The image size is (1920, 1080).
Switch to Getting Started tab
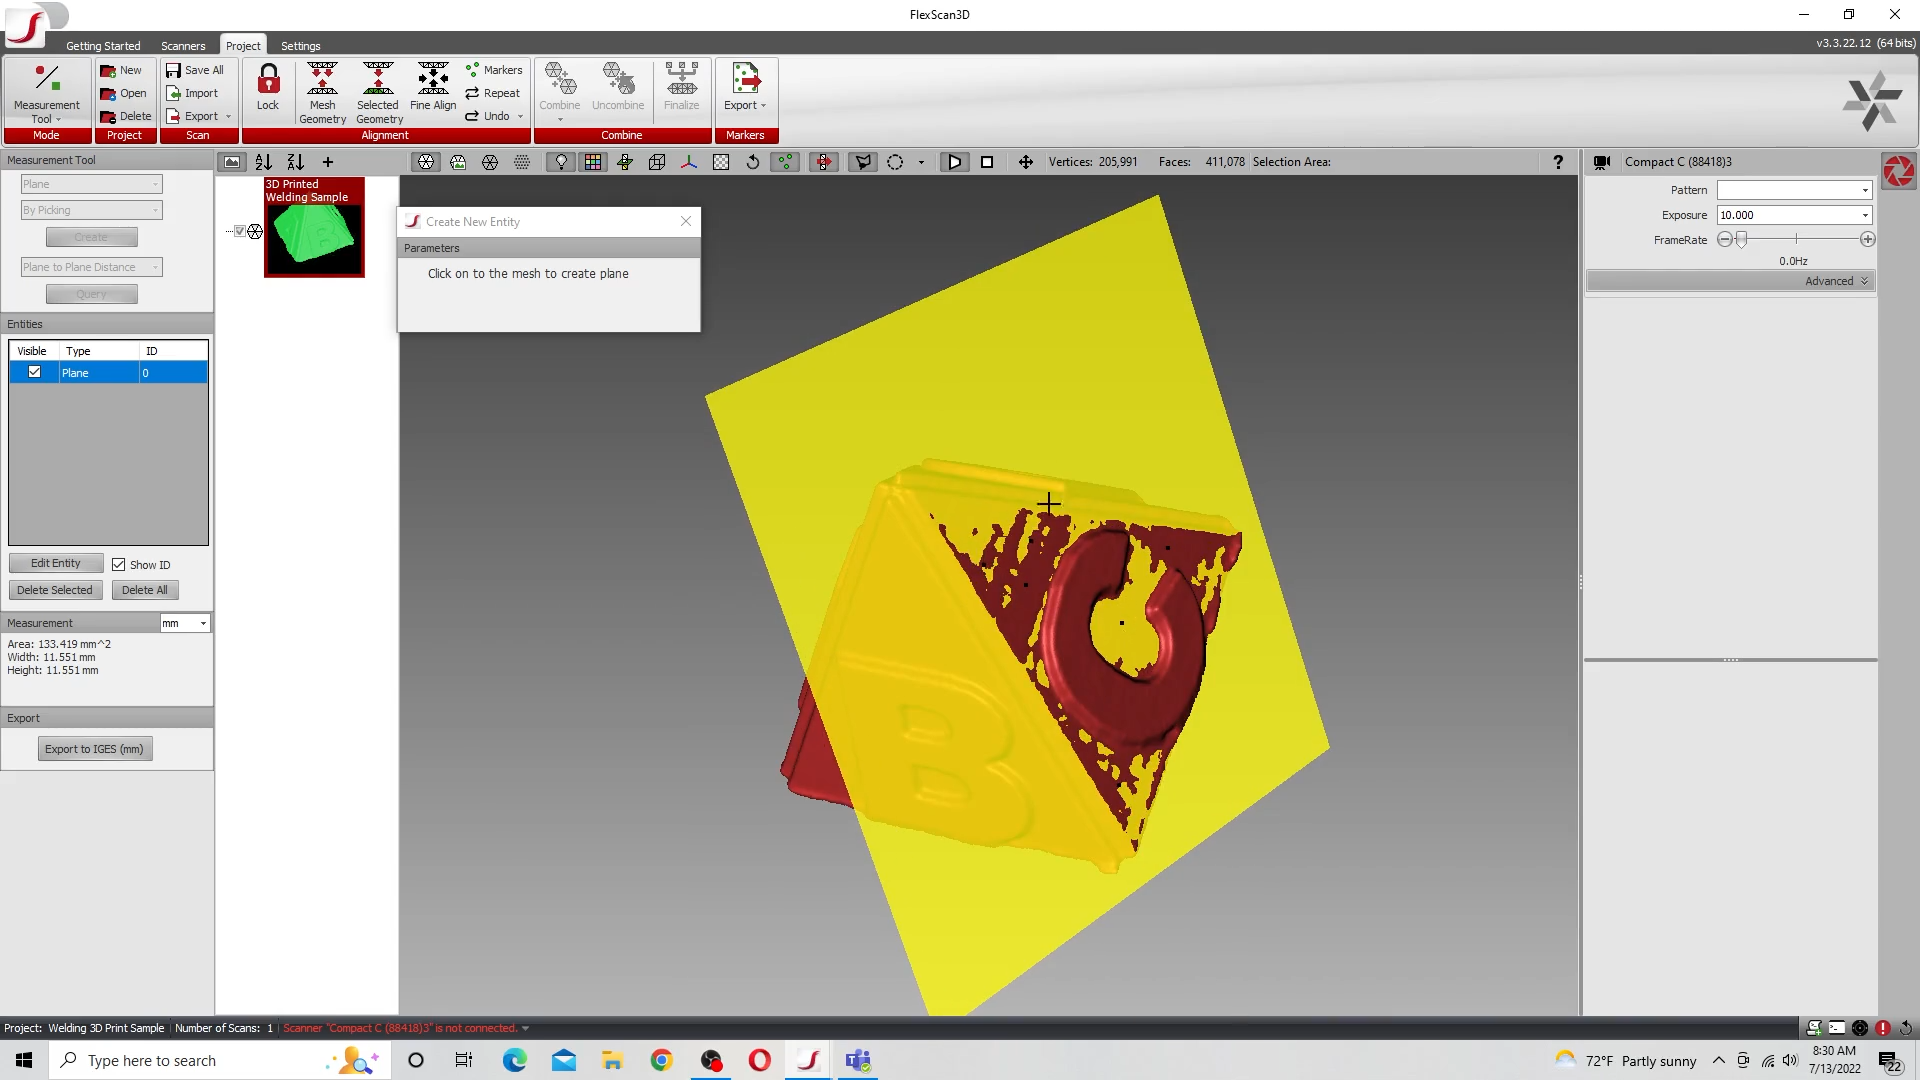pos(103,46)
